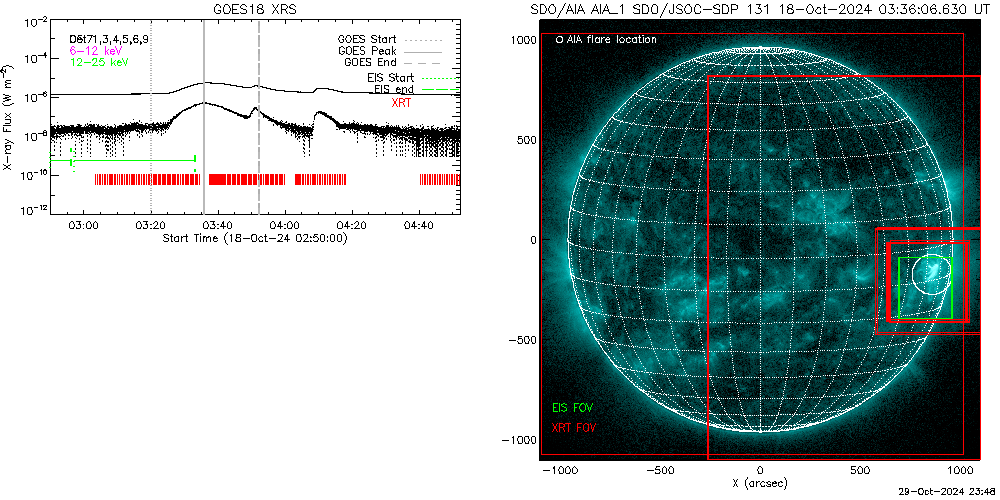Click the 12-25 keV green legend label
The height and width of the screenshot is (500, 1000).
(99, 62)
